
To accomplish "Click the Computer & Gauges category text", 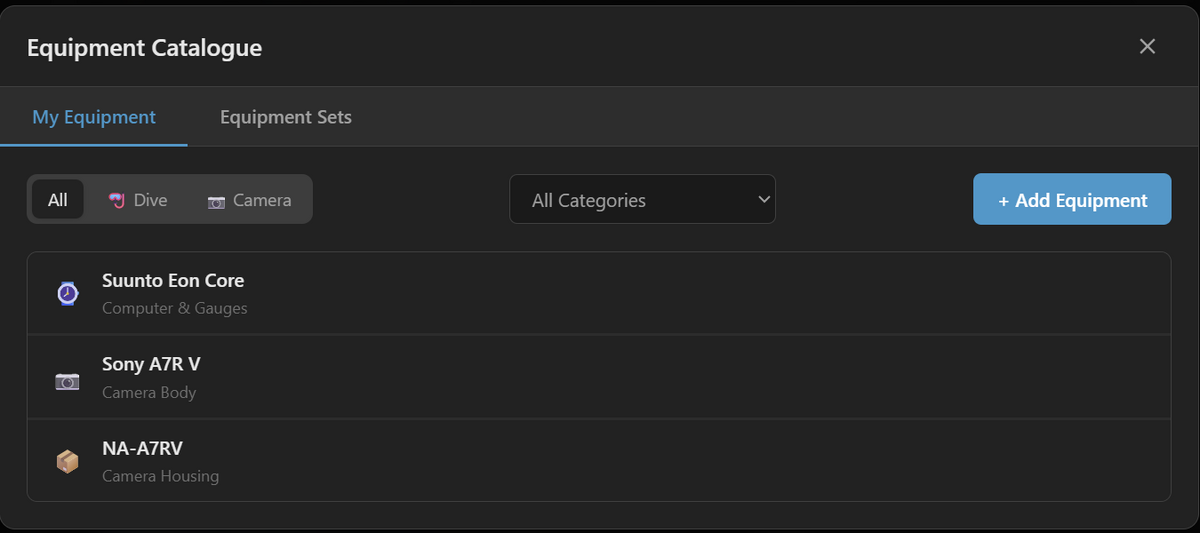I will click(175, 308).
